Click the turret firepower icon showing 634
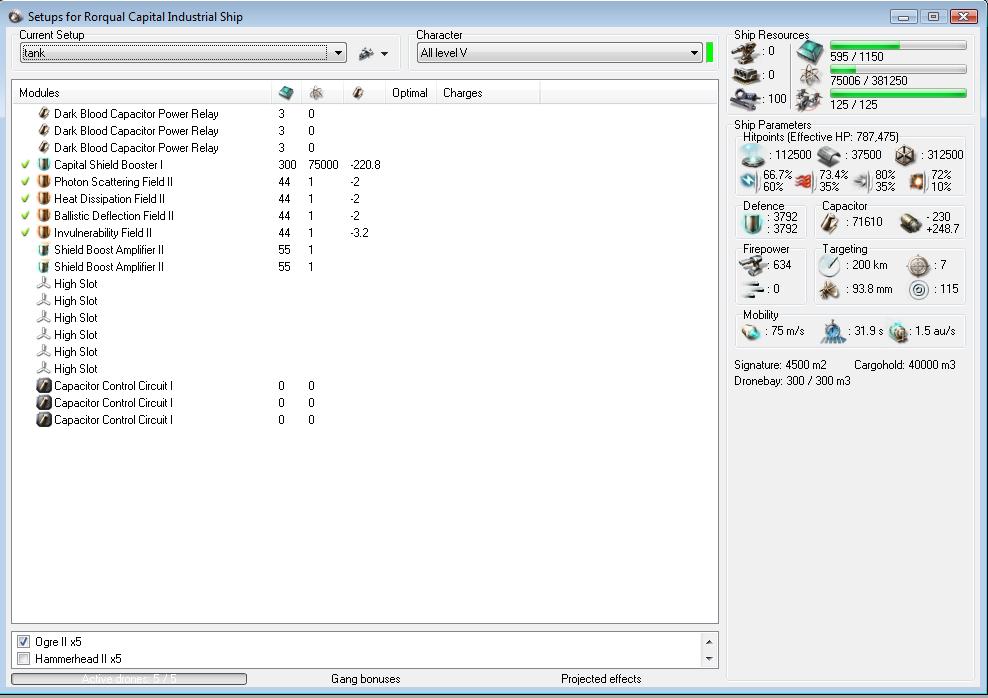This screenshot has height=698, width=988. point(752,265)
